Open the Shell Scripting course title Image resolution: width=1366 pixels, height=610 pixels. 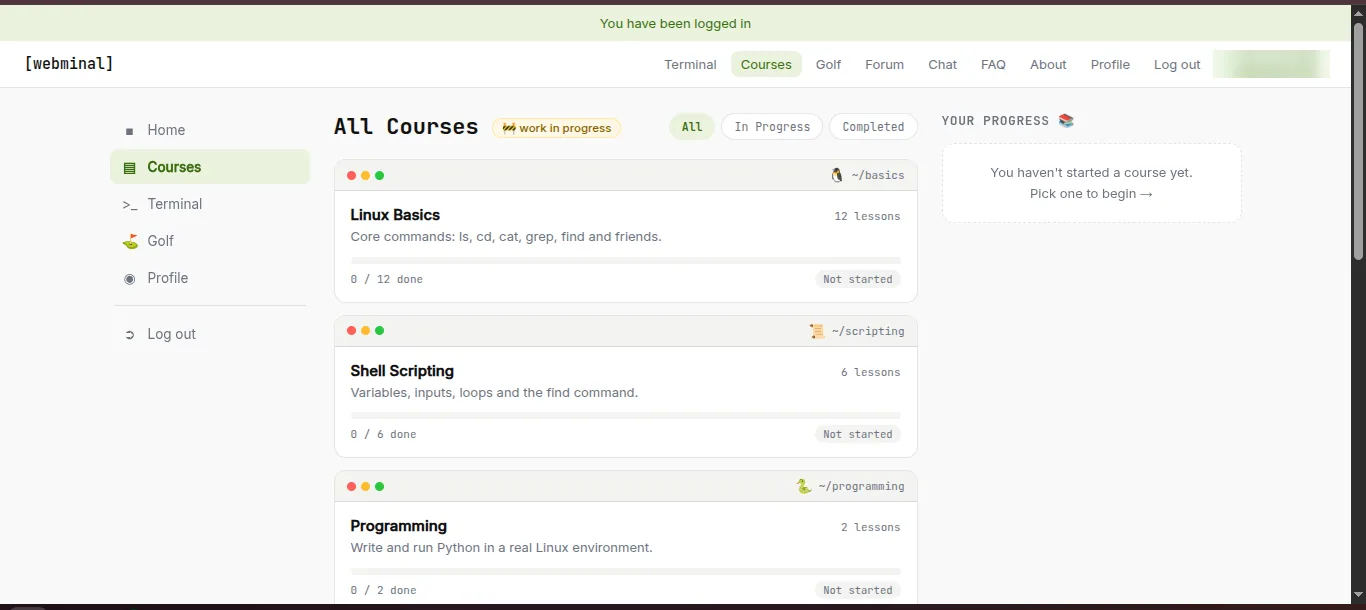point(402,371)
